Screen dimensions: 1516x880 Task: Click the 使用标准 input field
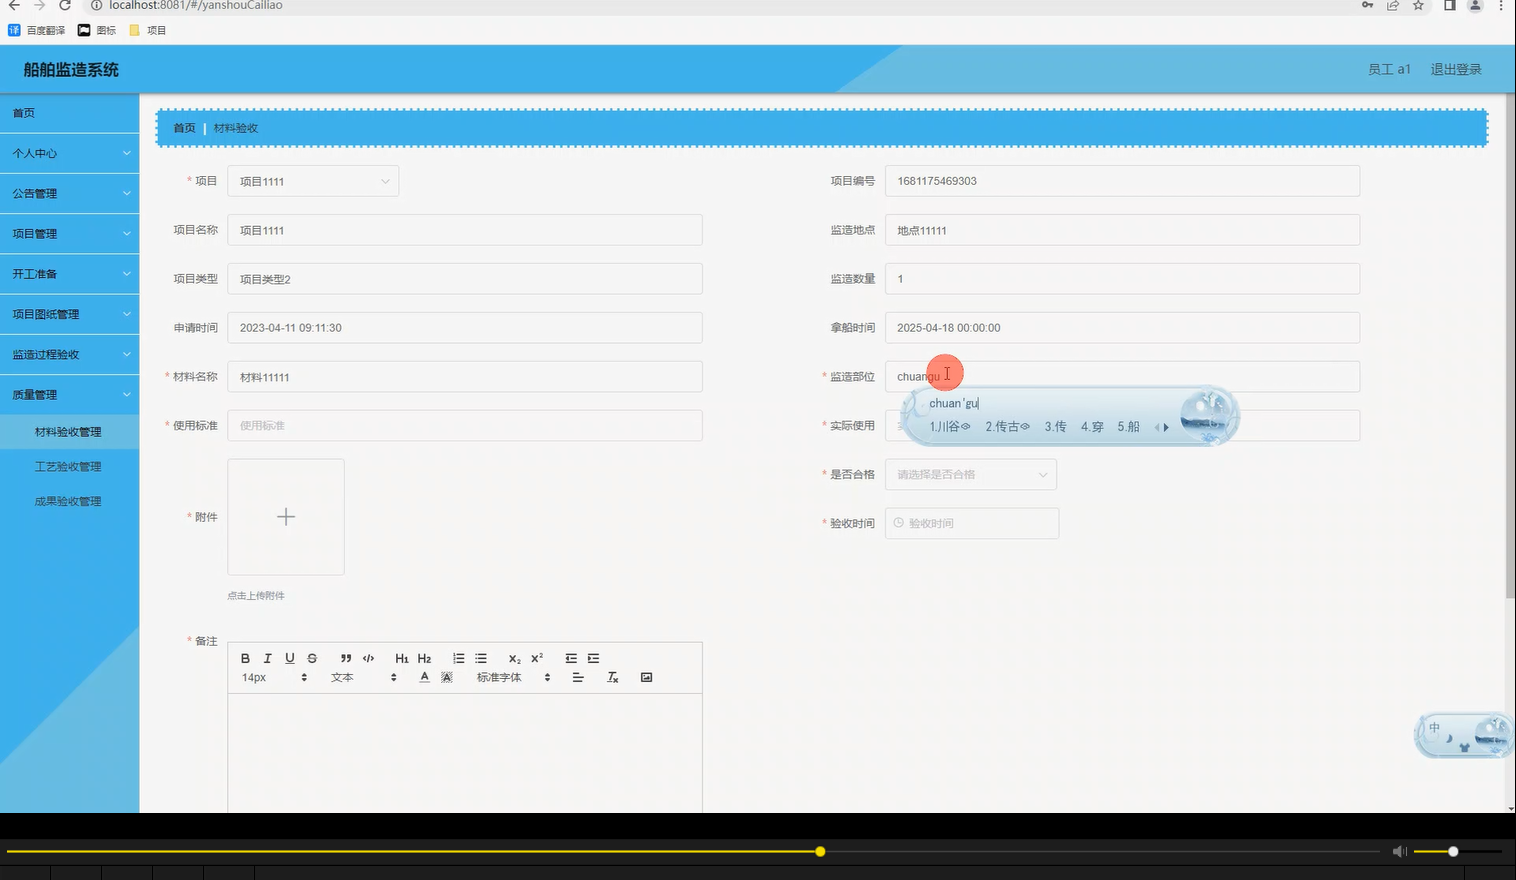click(465, 426)
